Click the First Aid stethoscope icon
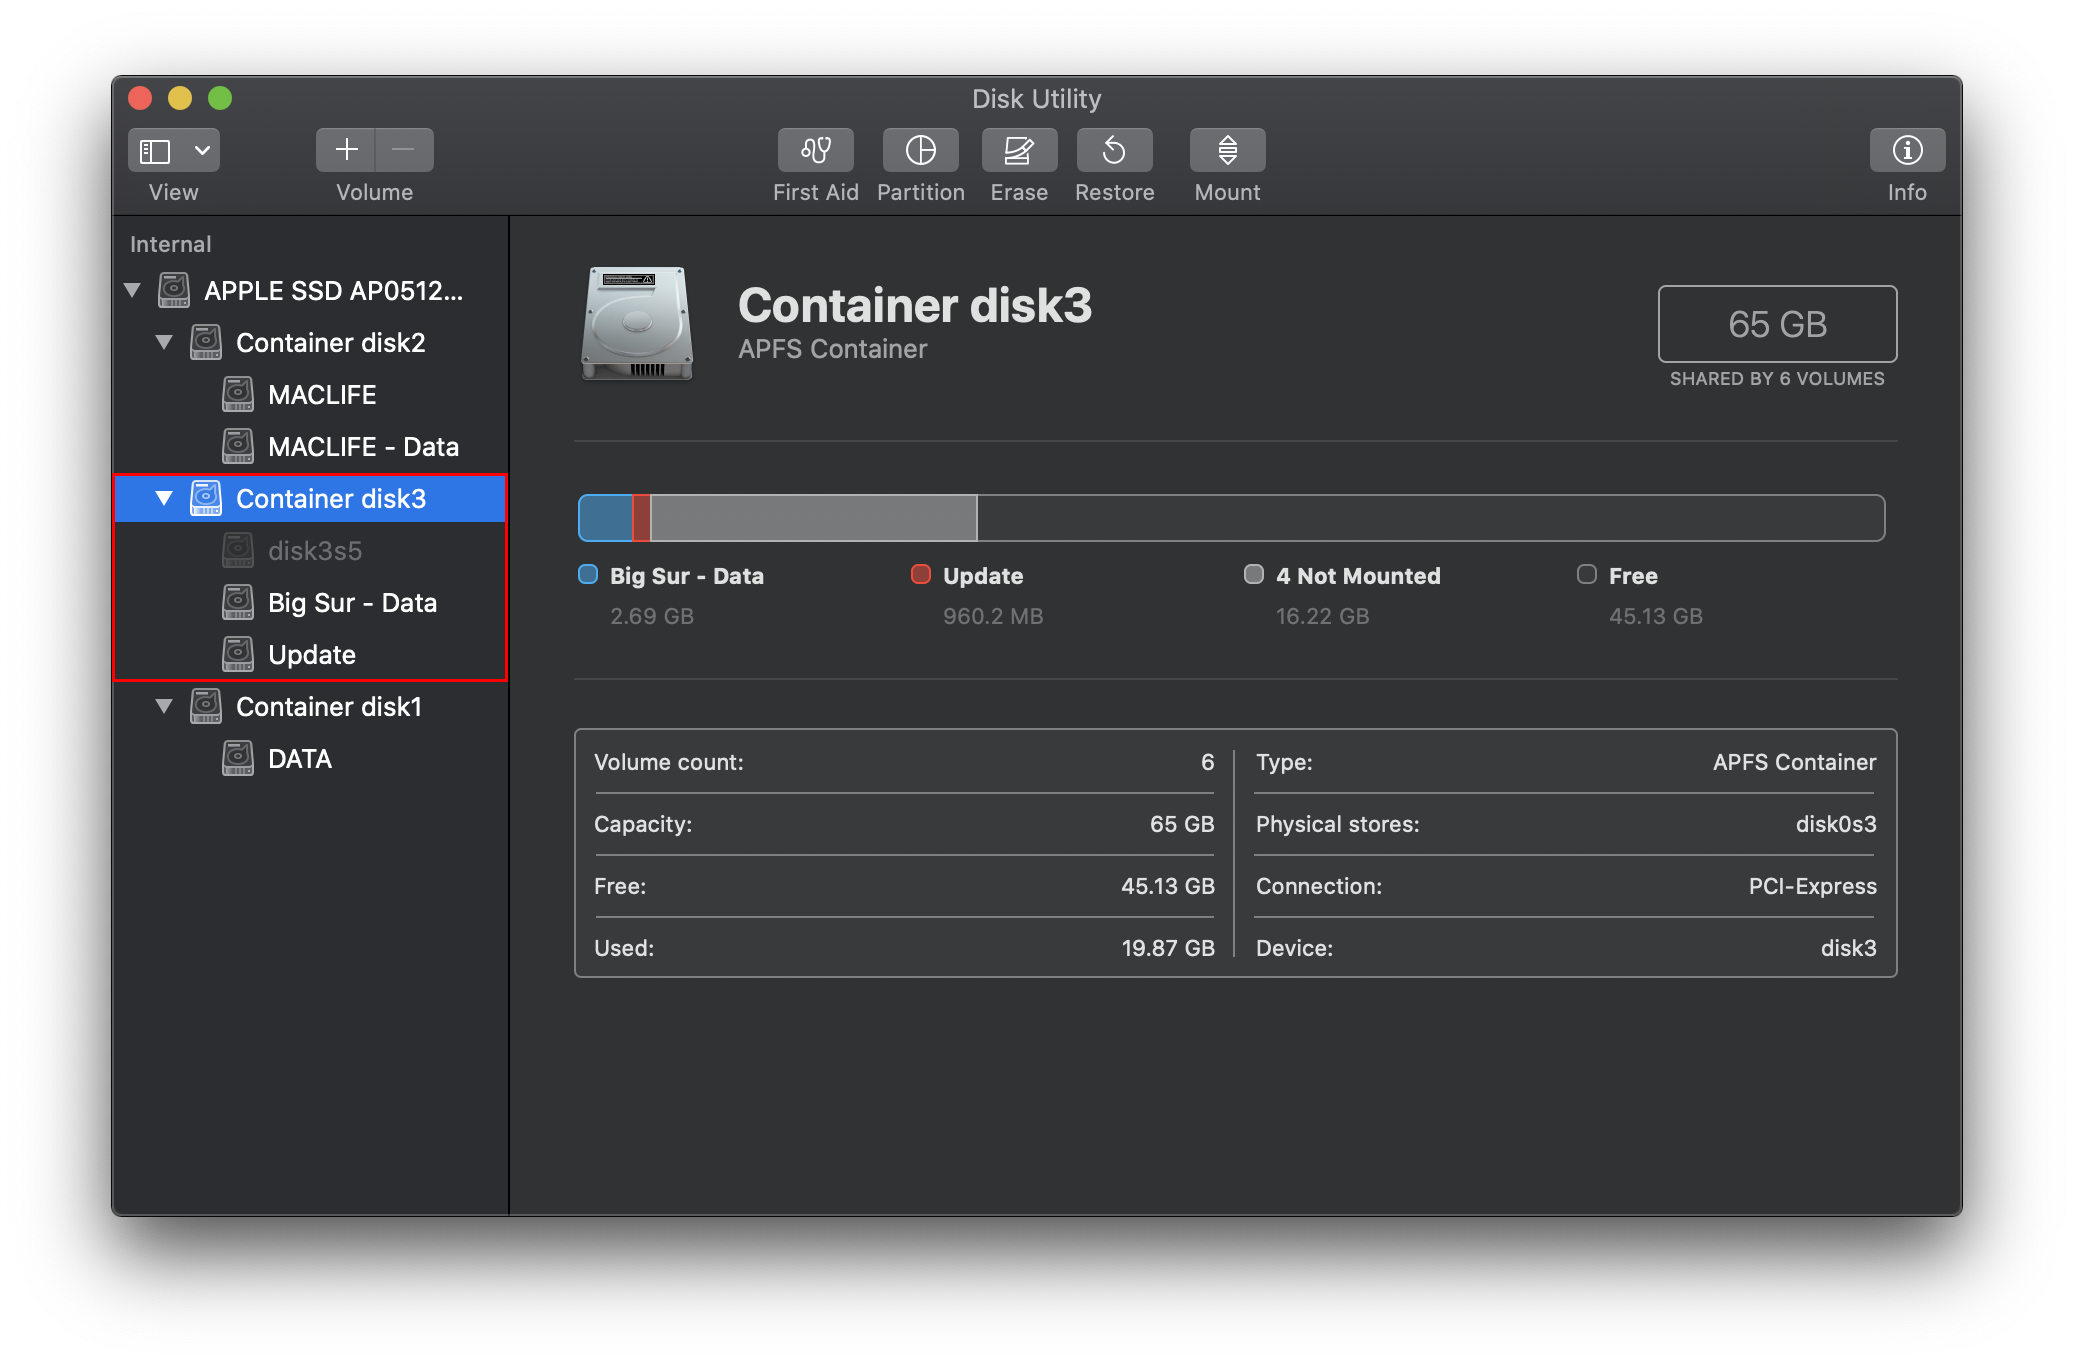The height and width of the screenshot is (1364, 2074). (815, 150)
